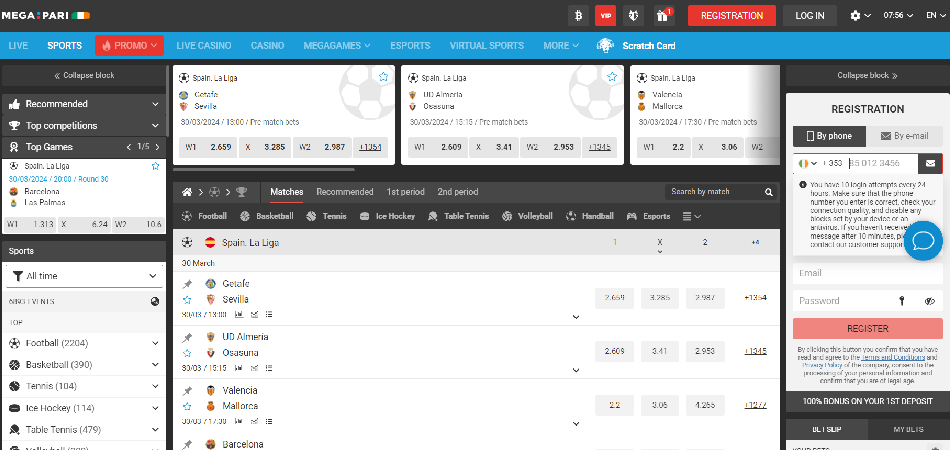Image resolution: width=950 pixels, height=450 pixels.
Task: Open the live chat bubble
Action: (x=923, y=241)
